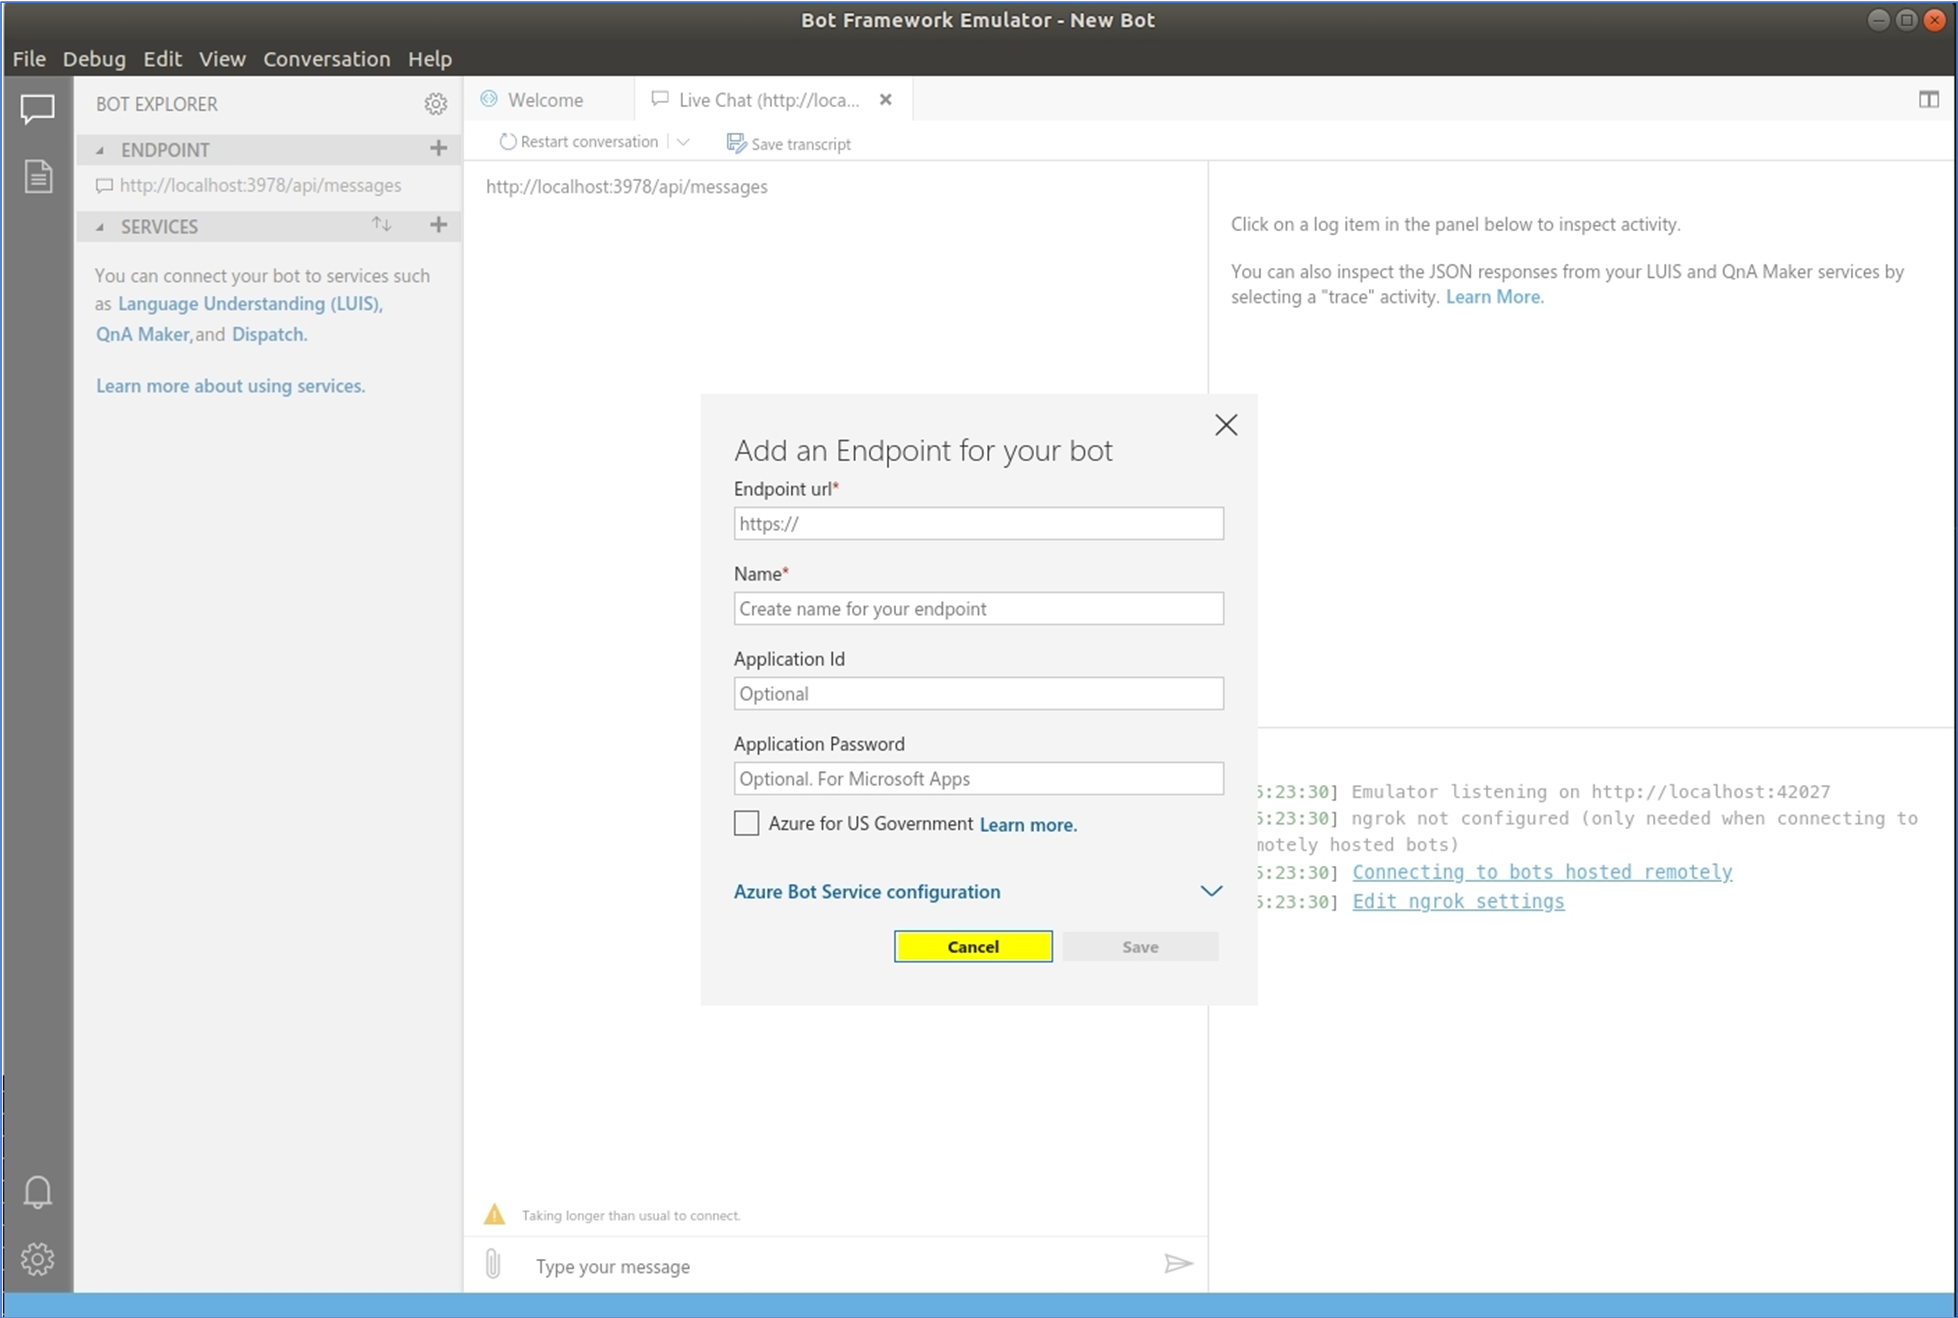Open Learn more link for US Government

[1028, 825]
